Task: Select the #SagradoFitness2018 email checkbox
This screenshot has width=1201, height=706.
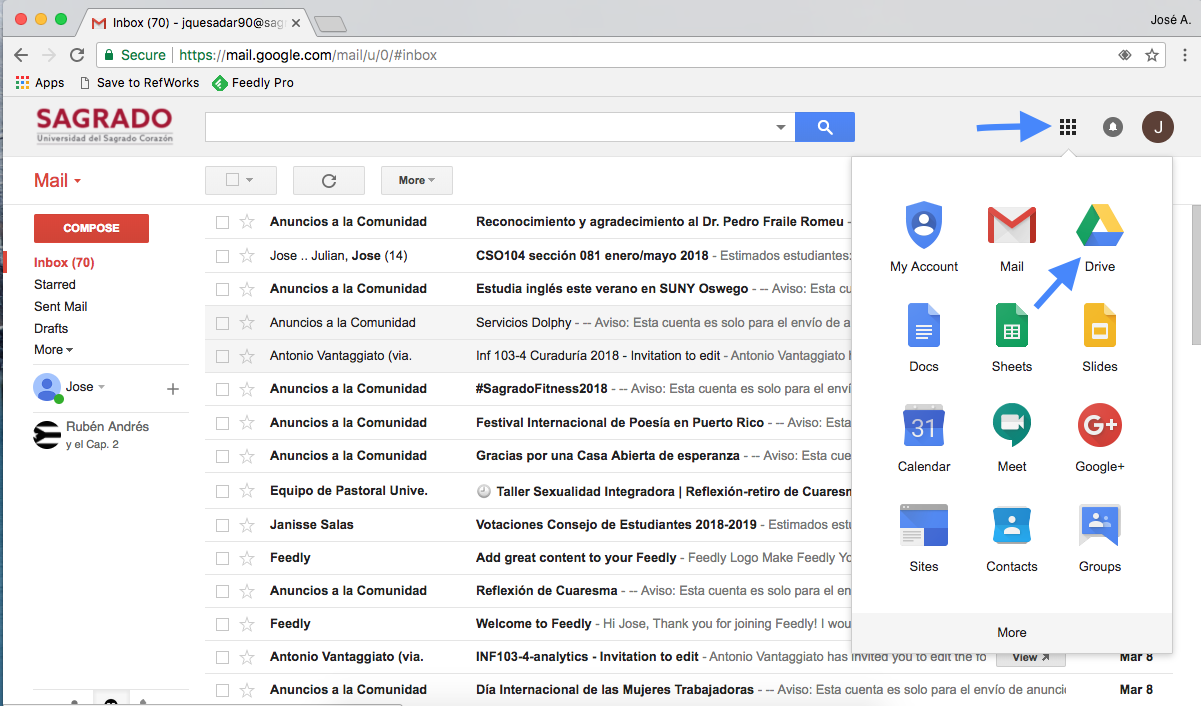Action: [222, 389]
